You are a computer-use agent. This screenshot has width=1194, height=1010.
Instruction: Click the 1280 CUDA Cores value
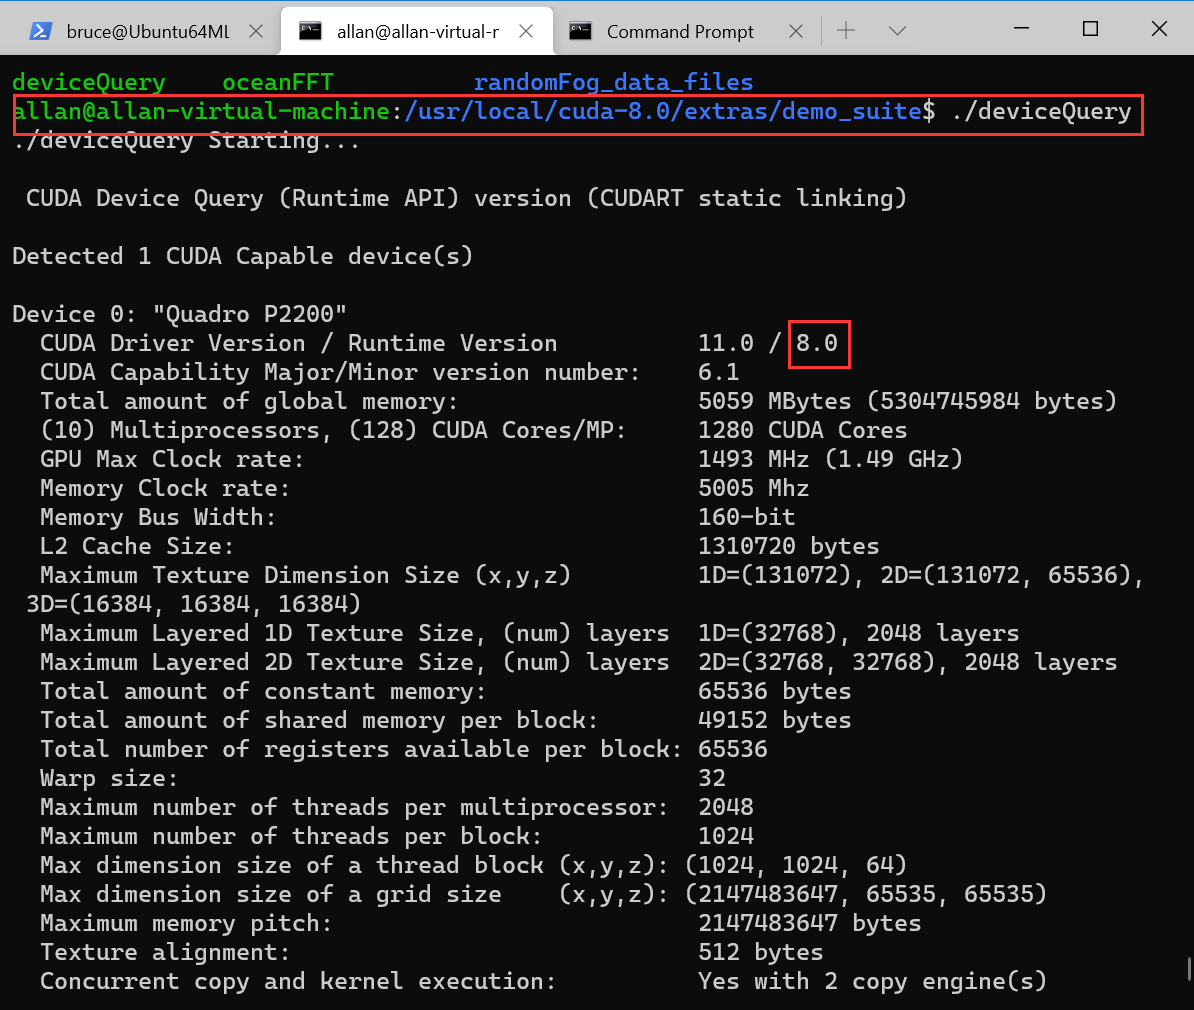[803, 430]
